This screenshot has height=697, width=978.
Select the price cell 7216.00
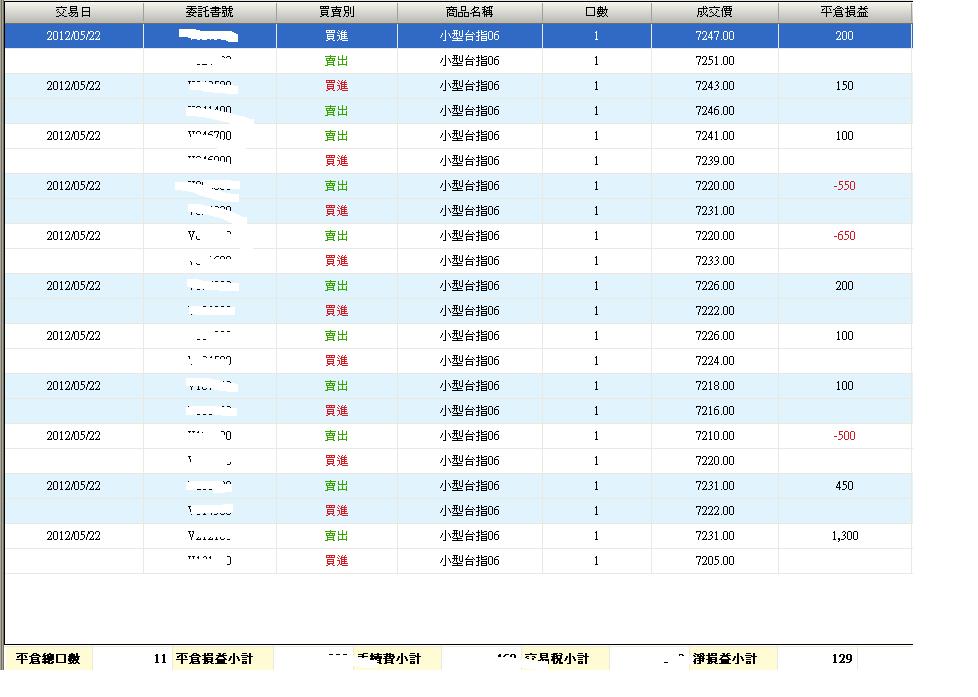[x=715, y=411]
